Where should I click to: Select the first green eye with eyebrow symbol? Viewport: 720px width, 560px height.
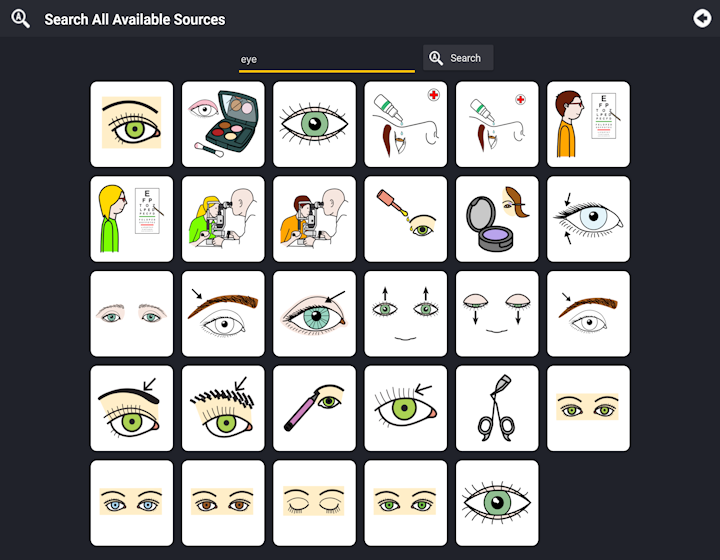click(x=132, y=124)
